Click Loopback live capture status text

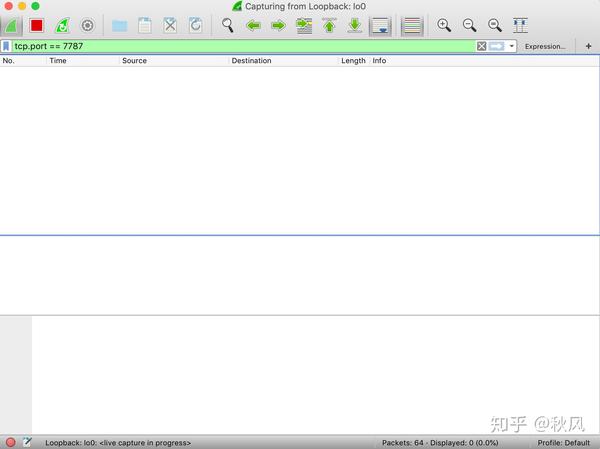pyautogui.click(x=118, y=443)
